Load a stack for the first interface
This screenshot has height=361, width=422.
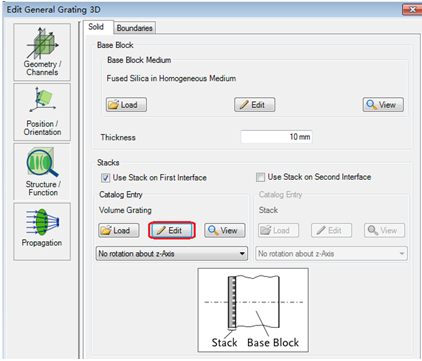pyautogui.click(x=119, y=230)
